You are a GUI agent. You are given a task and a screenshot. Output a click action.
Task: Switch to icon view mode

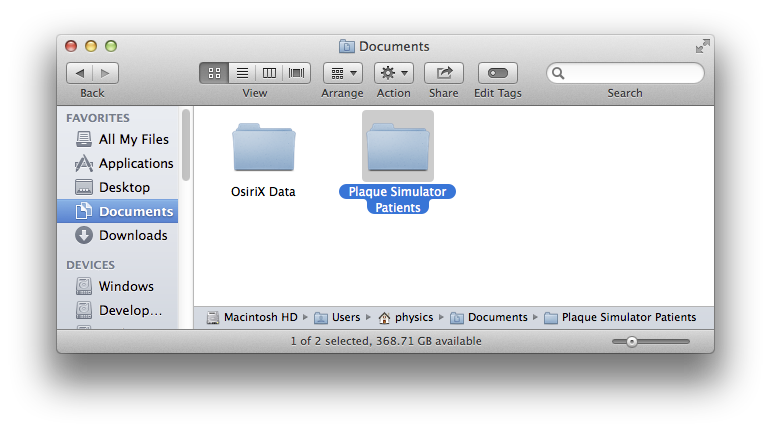(213, 73)
